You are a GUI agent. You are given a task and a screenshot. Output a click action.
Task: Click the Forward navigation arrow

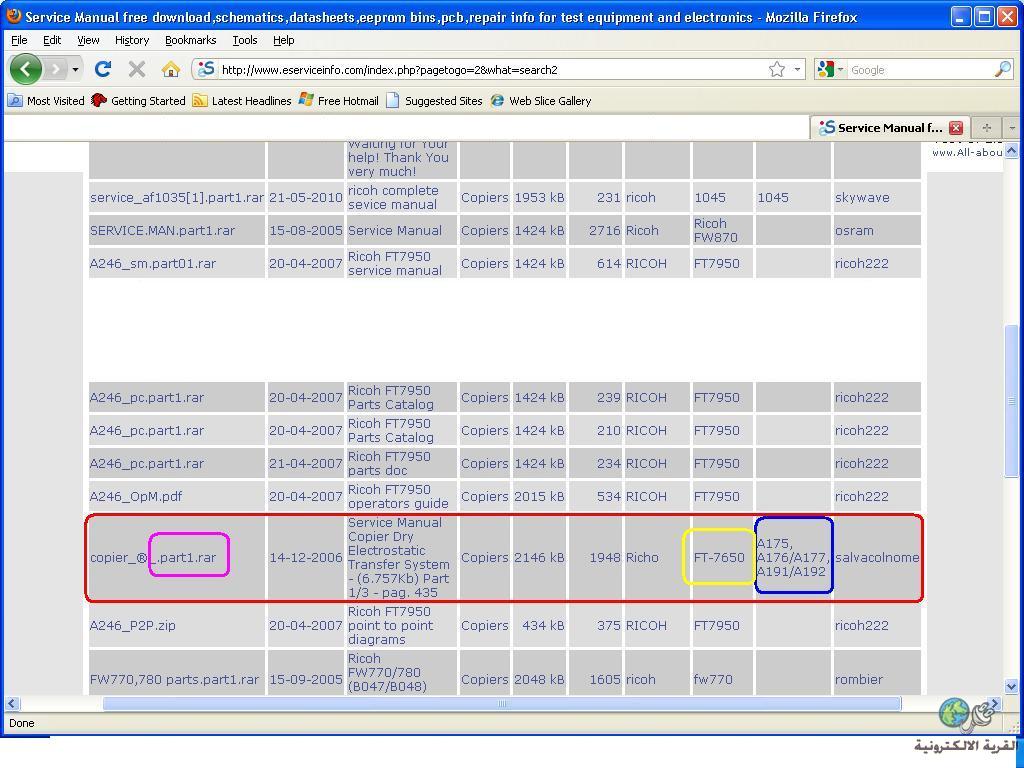[x=56, y=69]
